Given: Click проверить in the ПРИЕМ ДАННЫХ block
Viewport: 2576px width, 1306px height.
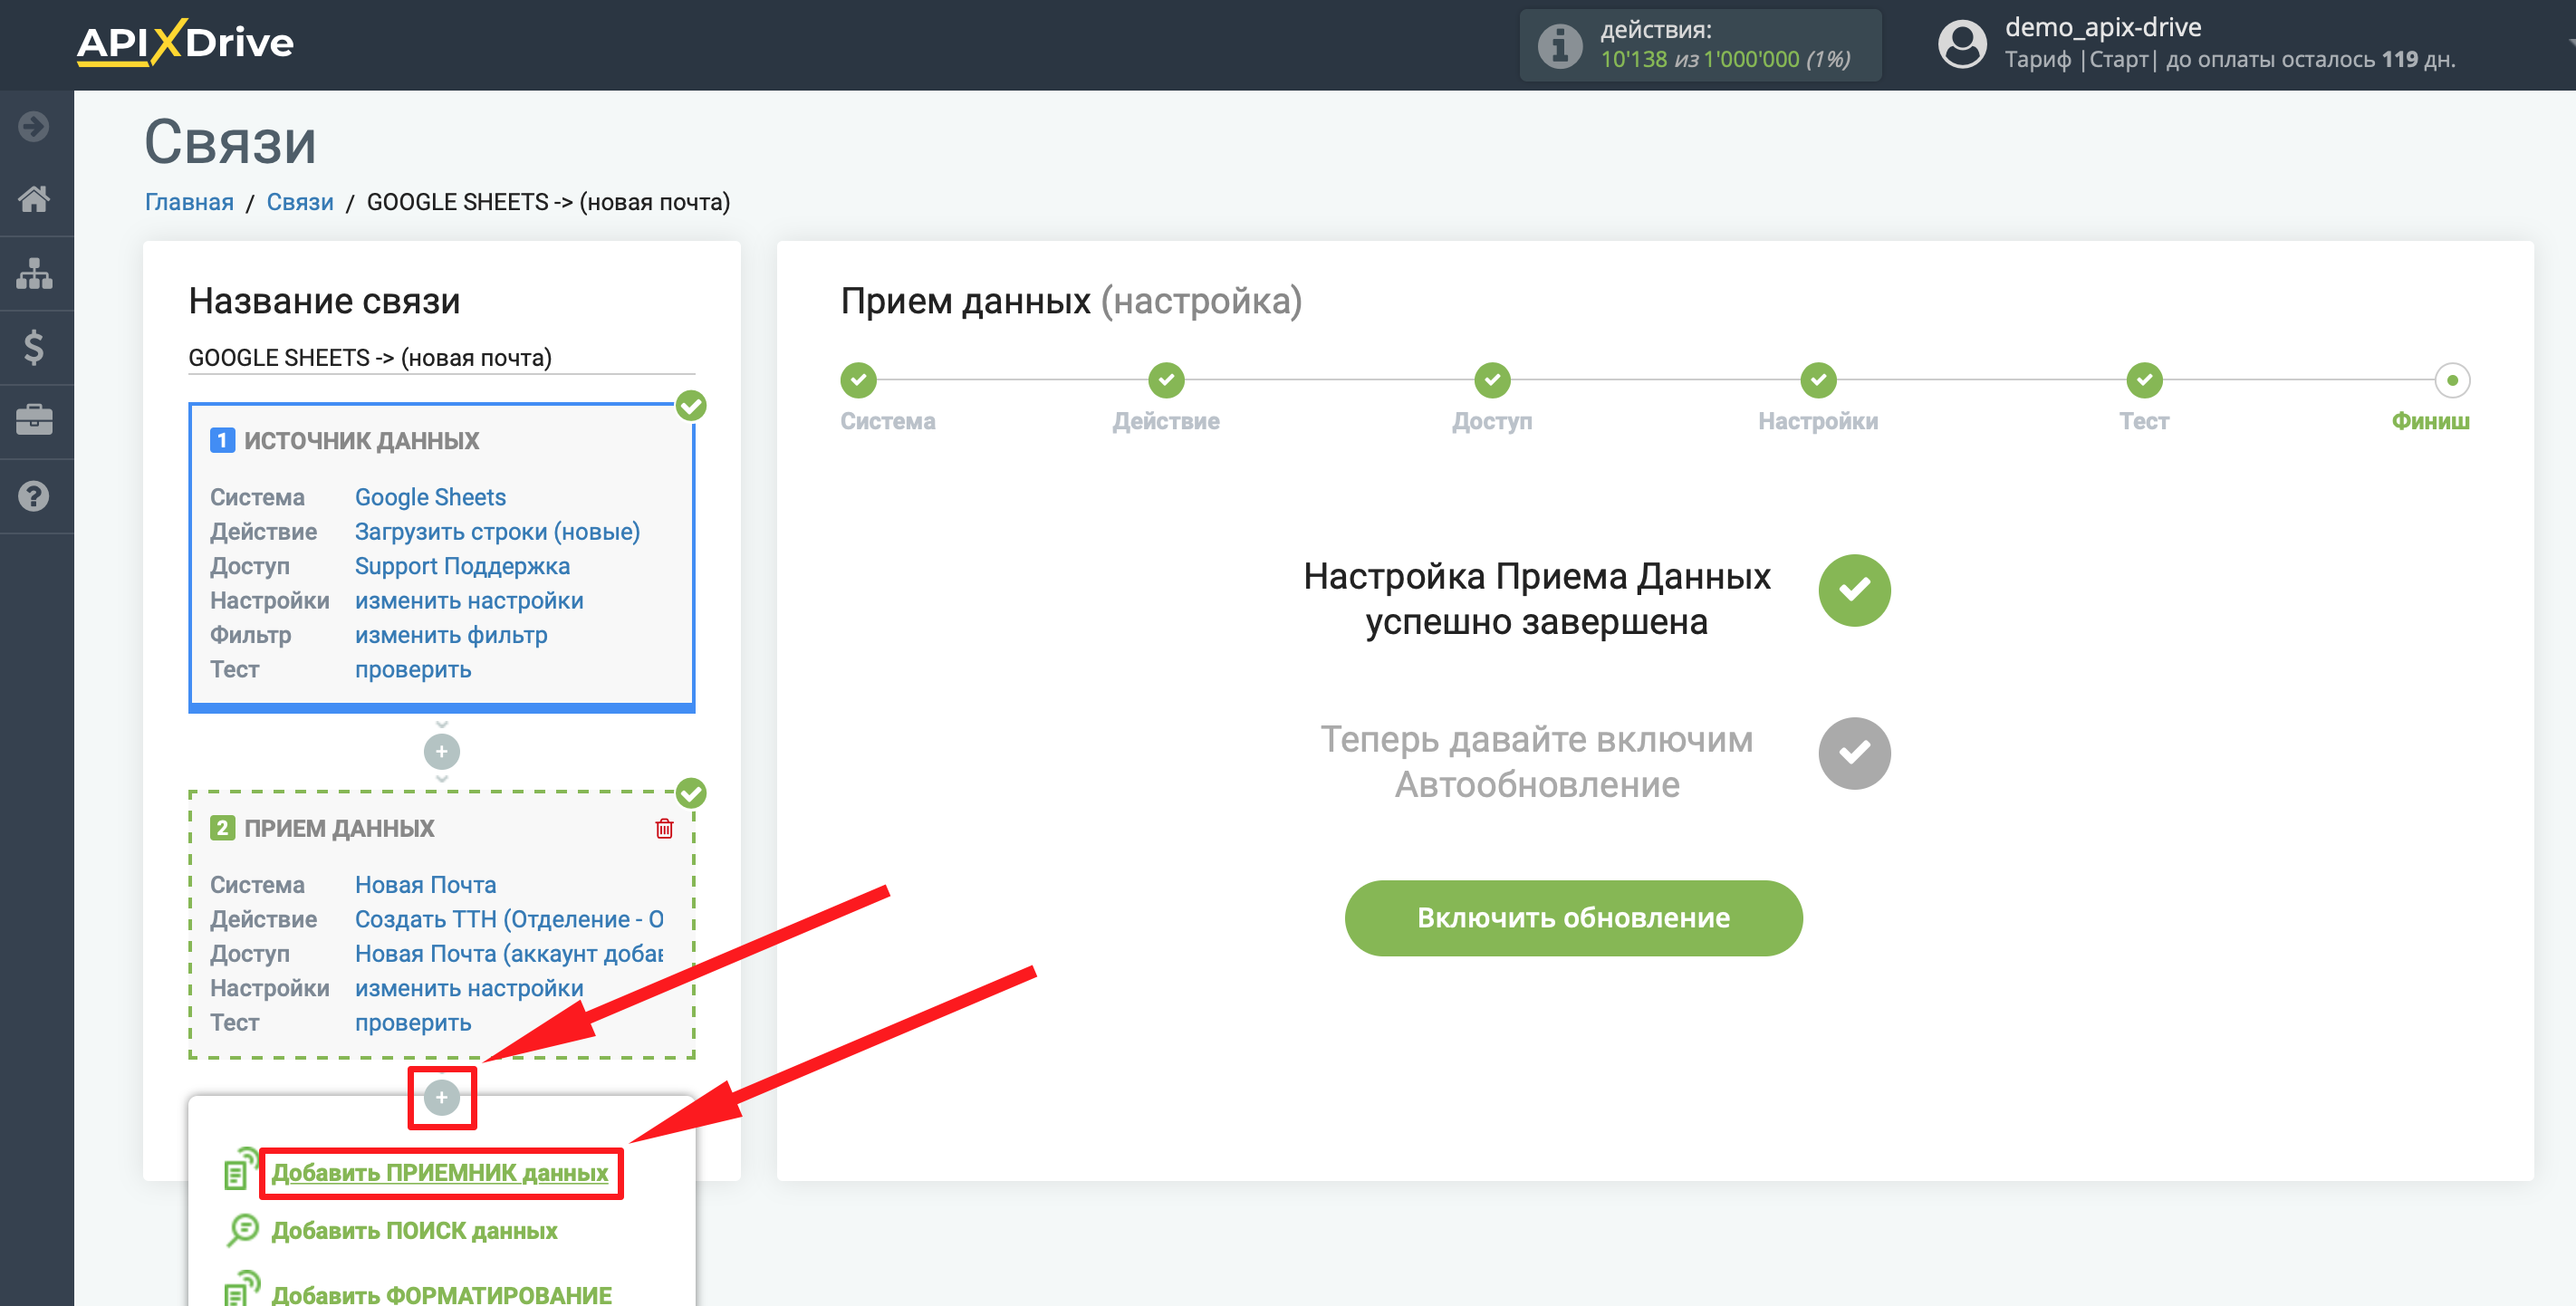Looking at the screenshot, I should (413, 1023).
